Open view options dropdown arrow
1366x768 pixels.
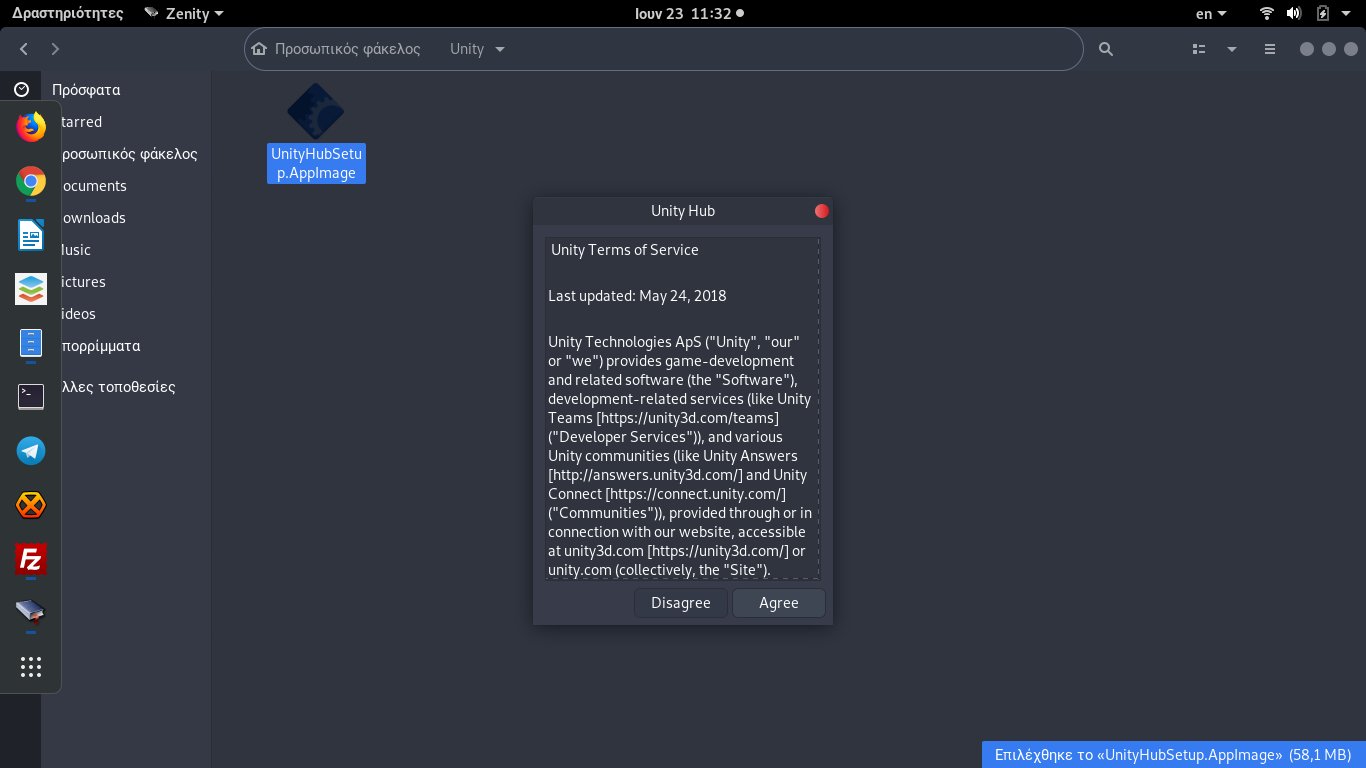(x=1232, y=49)
